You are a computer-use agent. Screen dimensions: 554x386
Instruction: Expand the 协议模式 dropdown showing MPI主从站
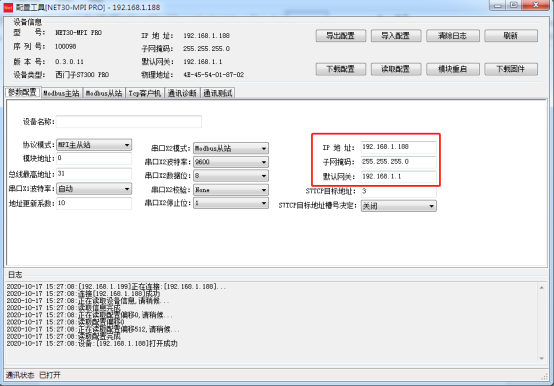click(94, 145)
